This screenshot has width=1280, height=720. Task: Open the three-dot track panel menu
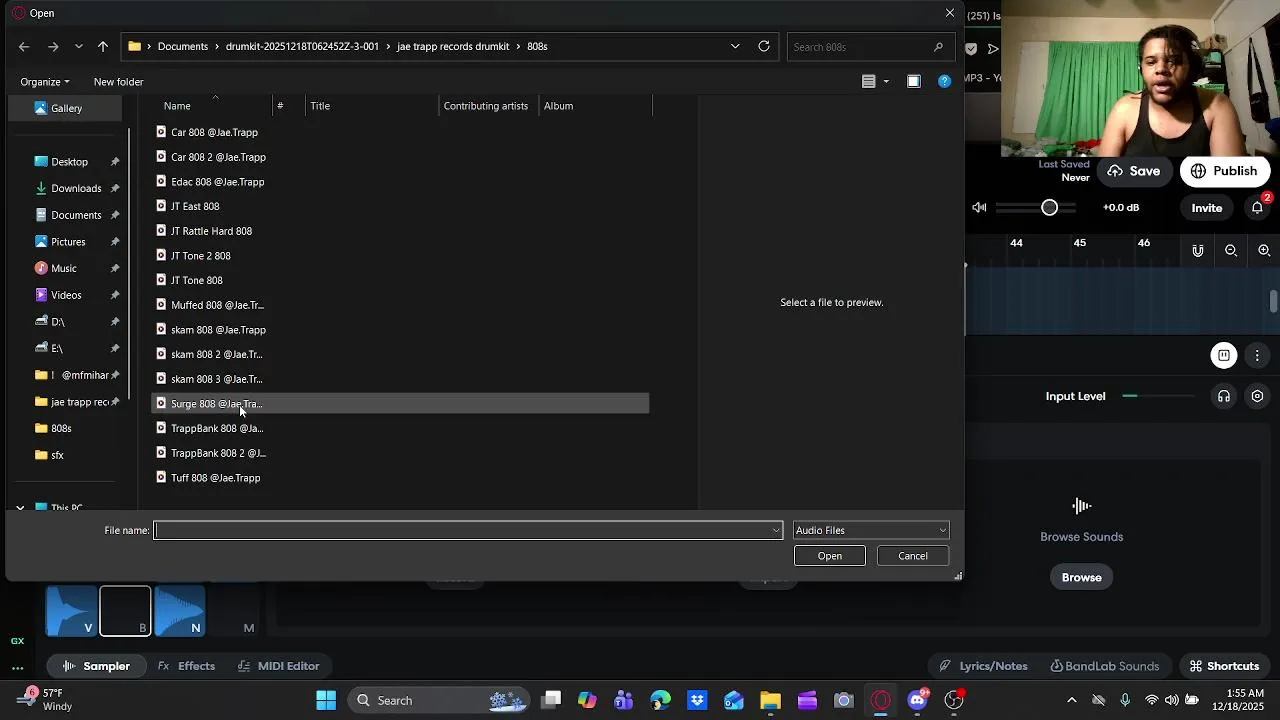(x=1258, y=356)
